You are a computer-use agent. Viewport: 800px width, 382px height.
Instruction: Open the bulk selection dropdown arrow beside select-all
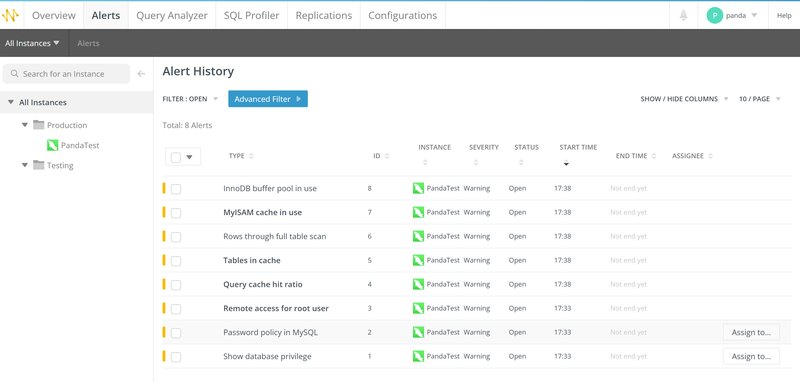point(189,157)
